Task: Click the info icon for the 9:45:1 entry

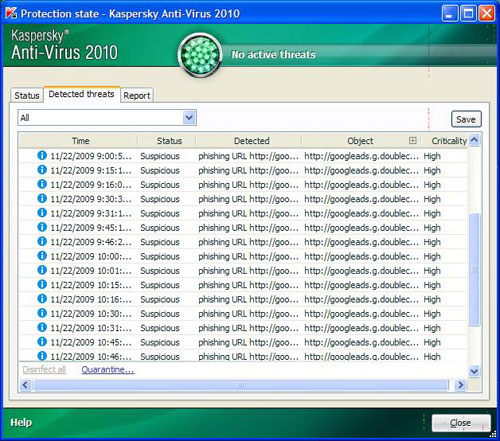Action: tap(42, 227)
